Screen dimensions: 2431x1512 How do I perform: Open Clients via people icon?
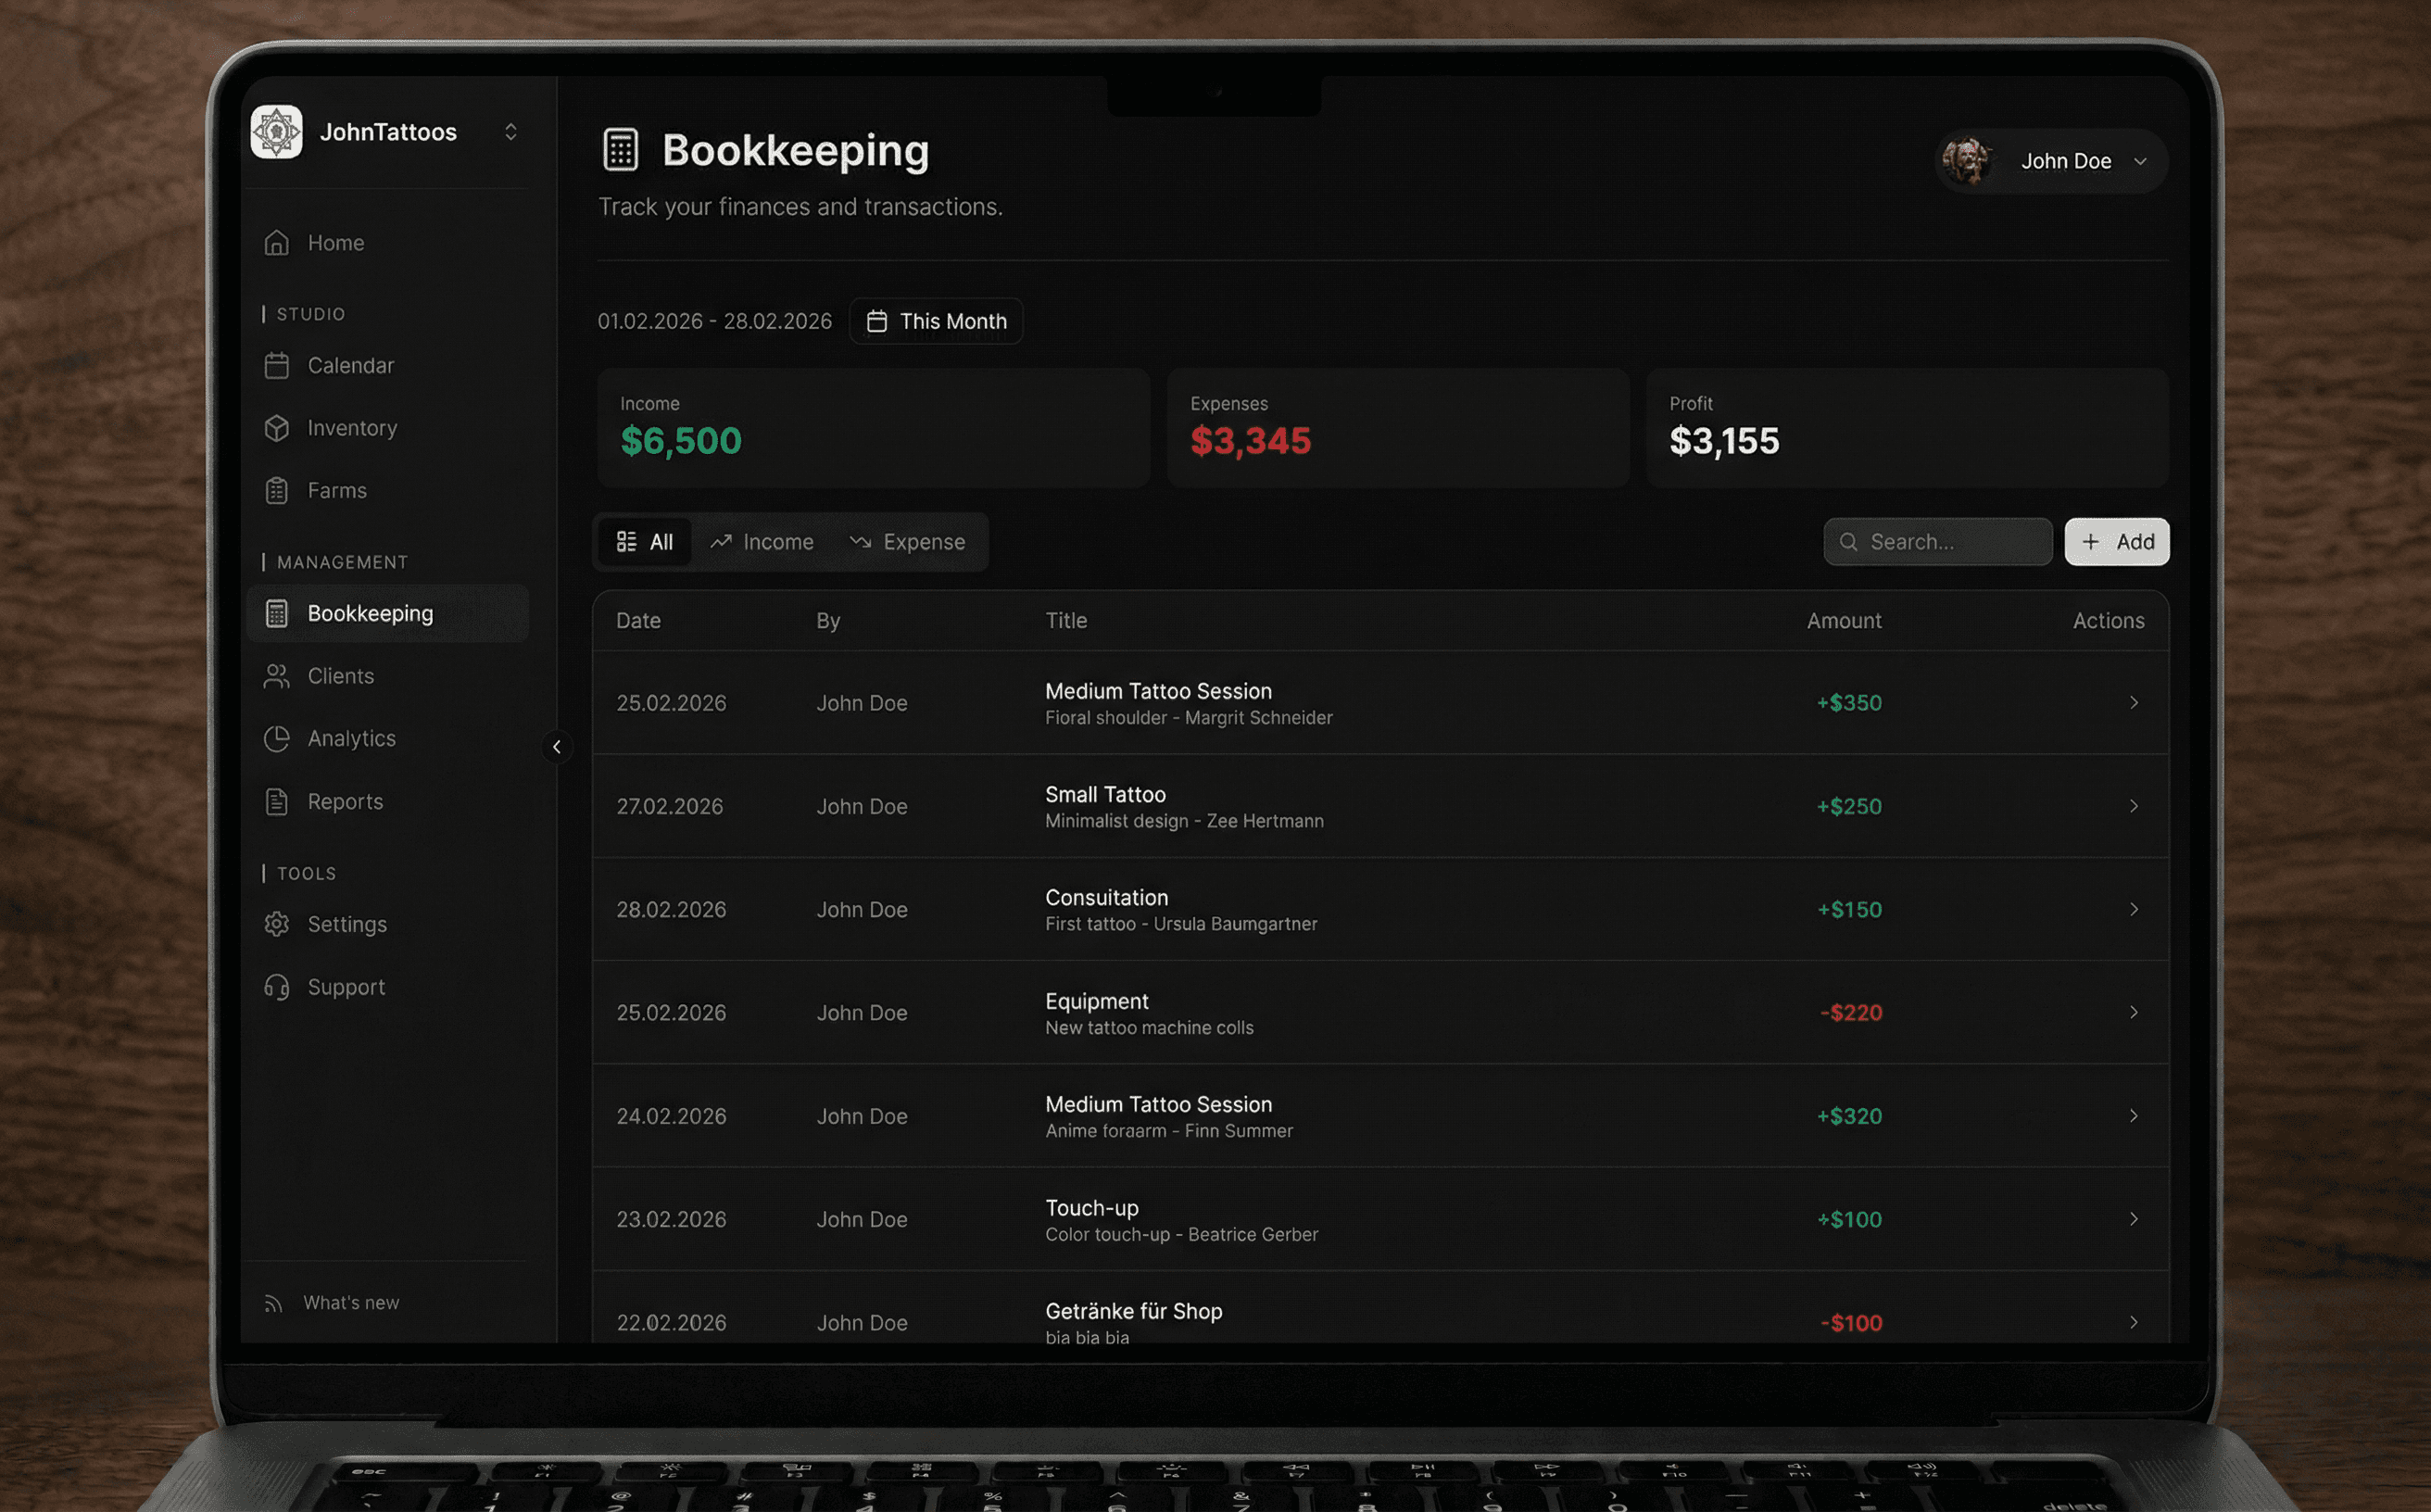pos(277,676)
